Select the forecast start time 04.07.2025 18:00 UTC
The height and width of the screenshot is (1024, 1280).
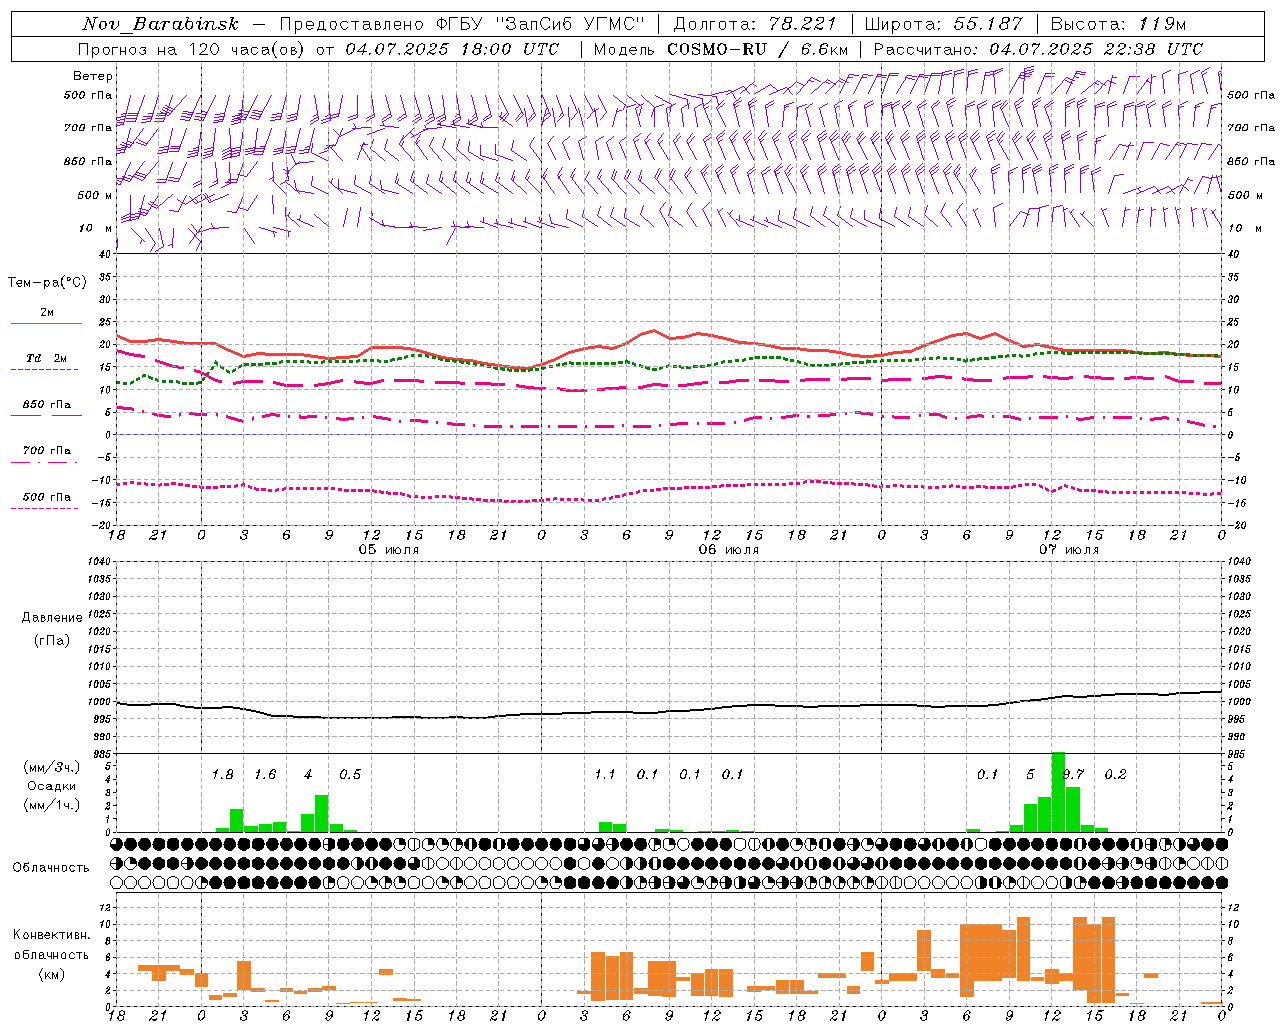point(452,49)
